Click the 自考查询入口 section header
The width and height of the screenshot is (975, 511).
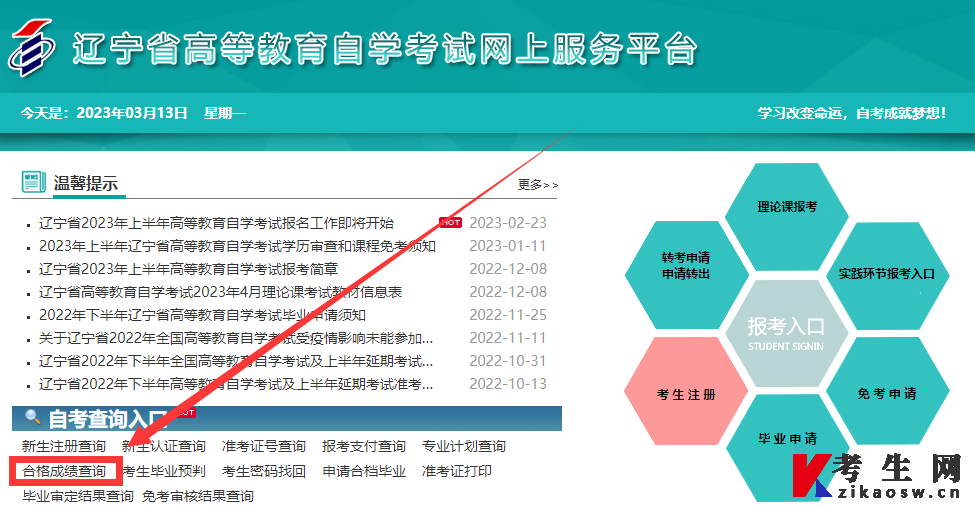pos(287,418)
